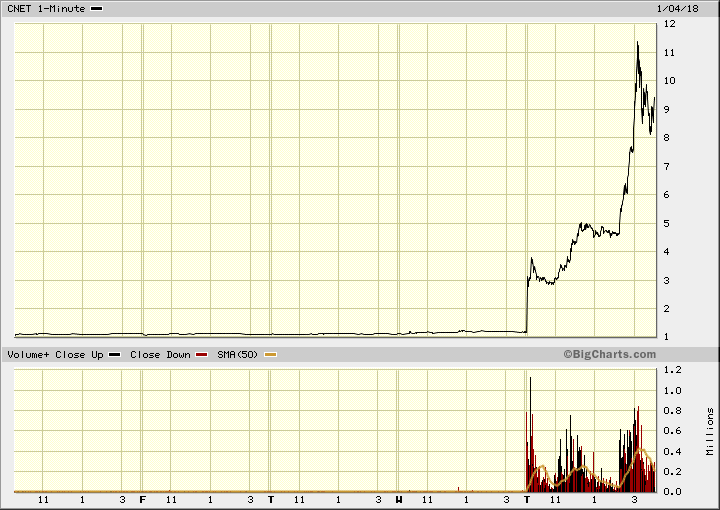Click the 7 label on price axis
Viewport: 720px width, 510px height.
click(667, 166)
